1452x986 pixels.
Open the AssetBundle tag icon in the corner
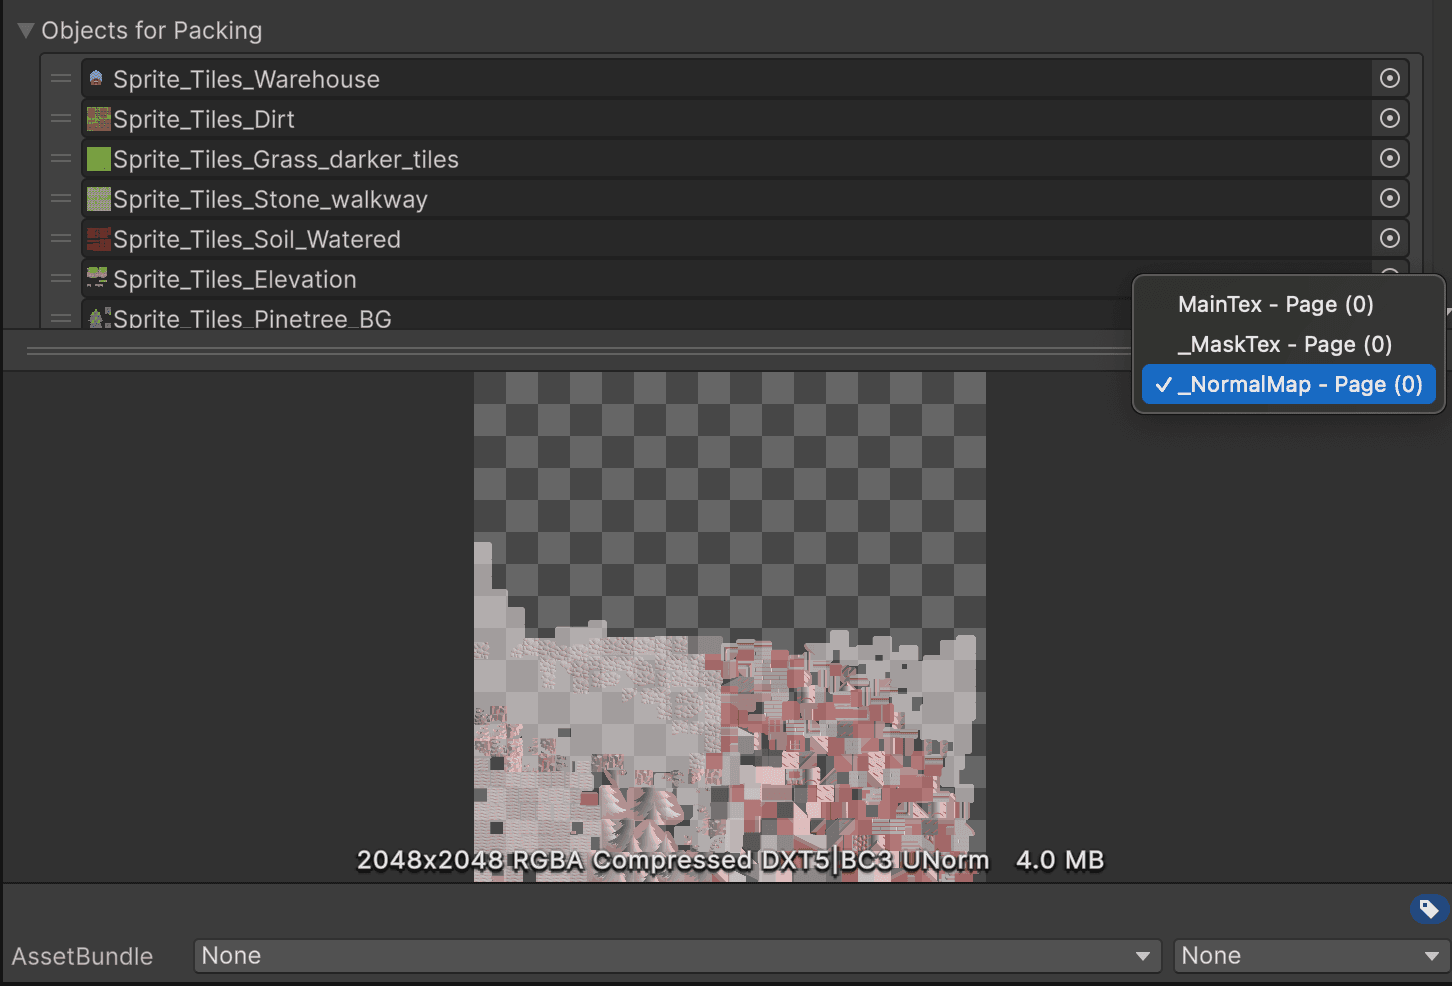point(1427,909)
